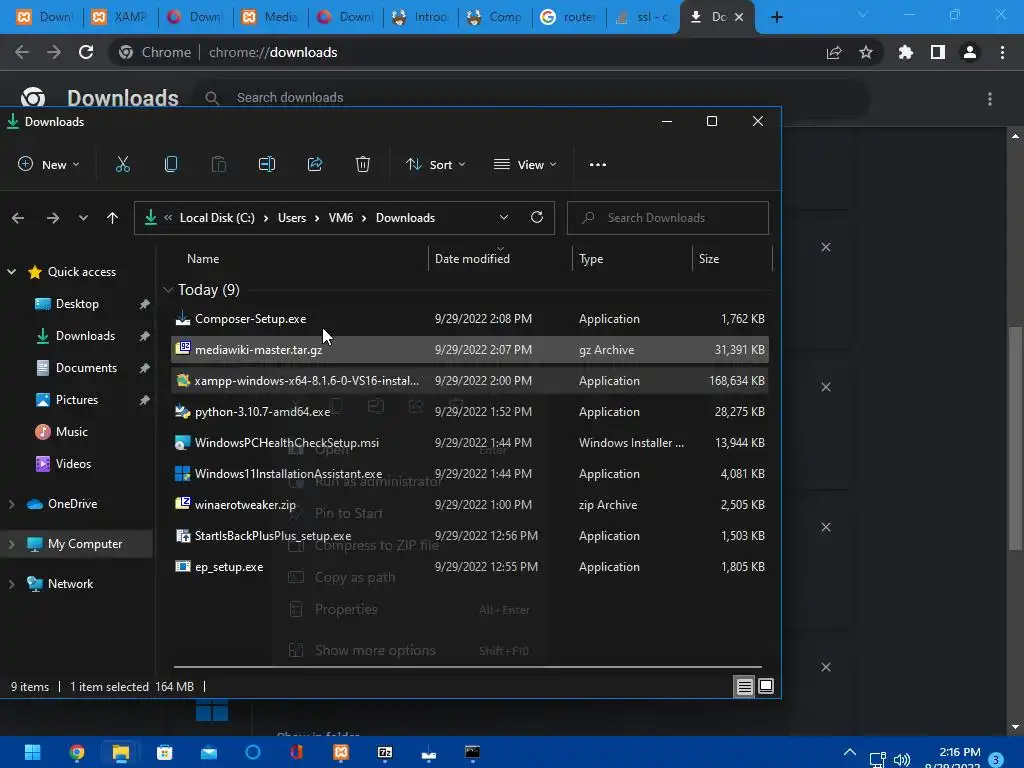Select Videos in navigation pane

point(73,464)
